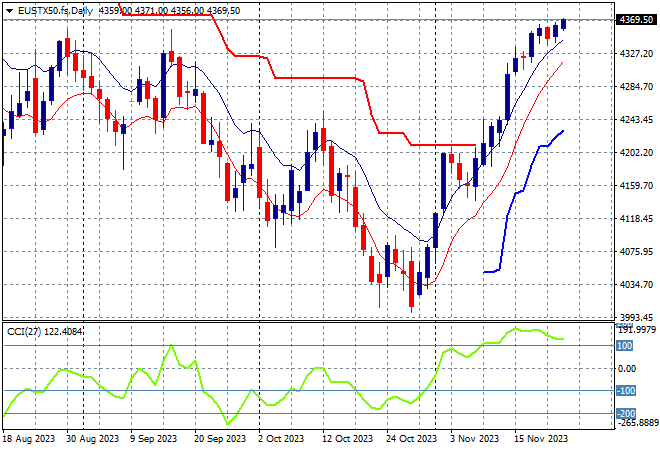The width and height of the screenshot is (660, 450).
Task: Click the 4202.20 price axis label
Action: coord(636,152)
